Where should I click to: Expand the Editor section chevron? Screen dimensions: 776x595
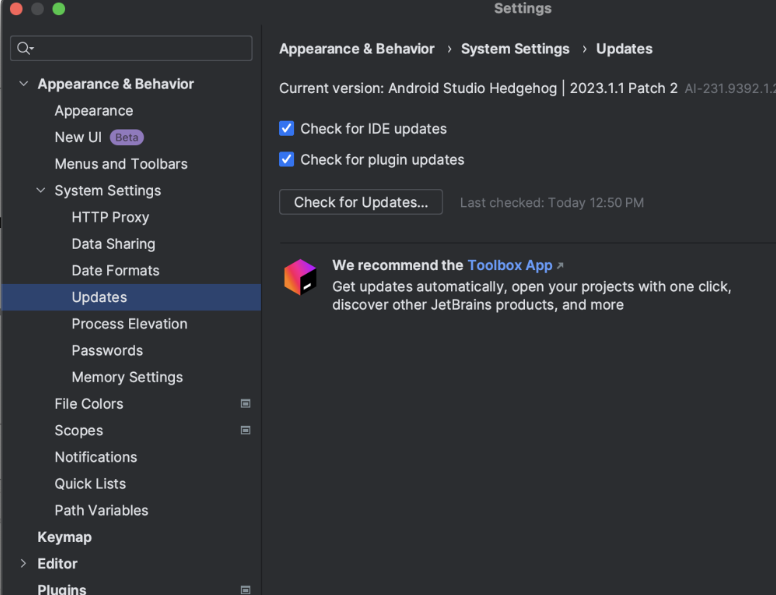[x=23, y=563]
